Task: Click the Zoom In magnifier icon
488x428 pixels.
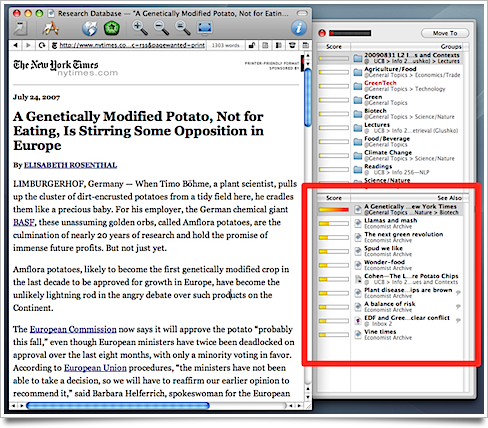Action: (x=140, y=28)
